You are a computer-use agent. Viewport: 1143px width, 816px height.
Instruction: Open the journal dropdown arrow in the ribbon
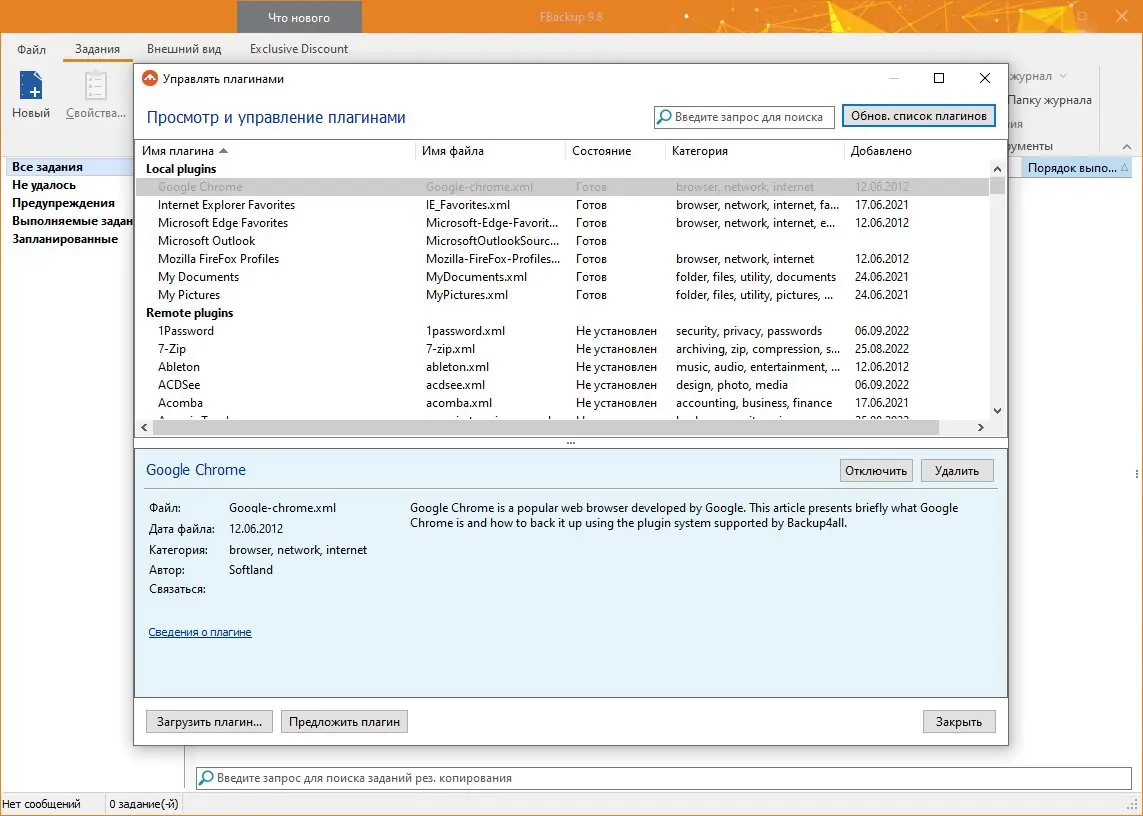pos(1063,76)
